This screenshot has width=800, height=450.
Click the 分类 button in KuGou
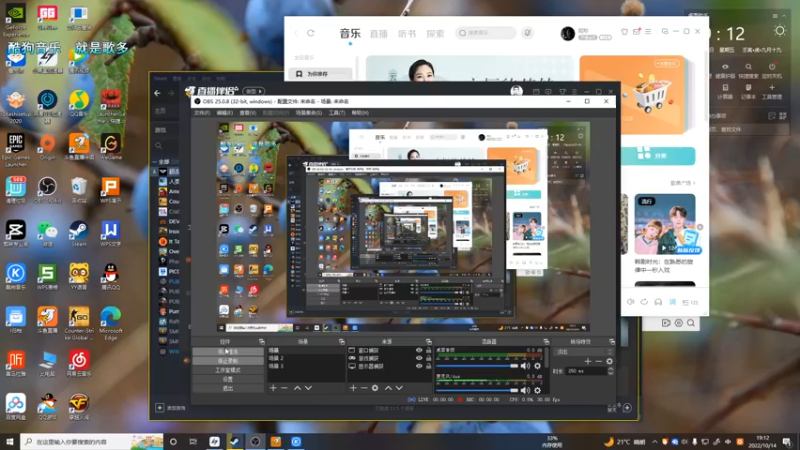658,155
